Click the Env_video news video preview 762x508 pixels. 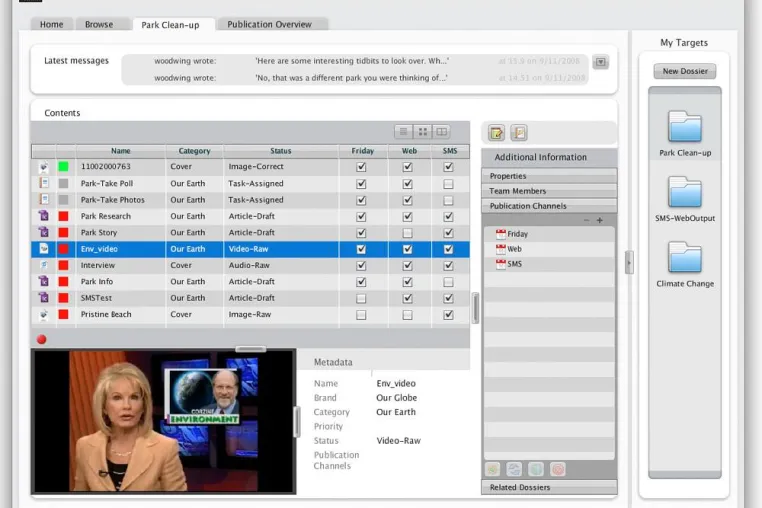coord(164,421)
